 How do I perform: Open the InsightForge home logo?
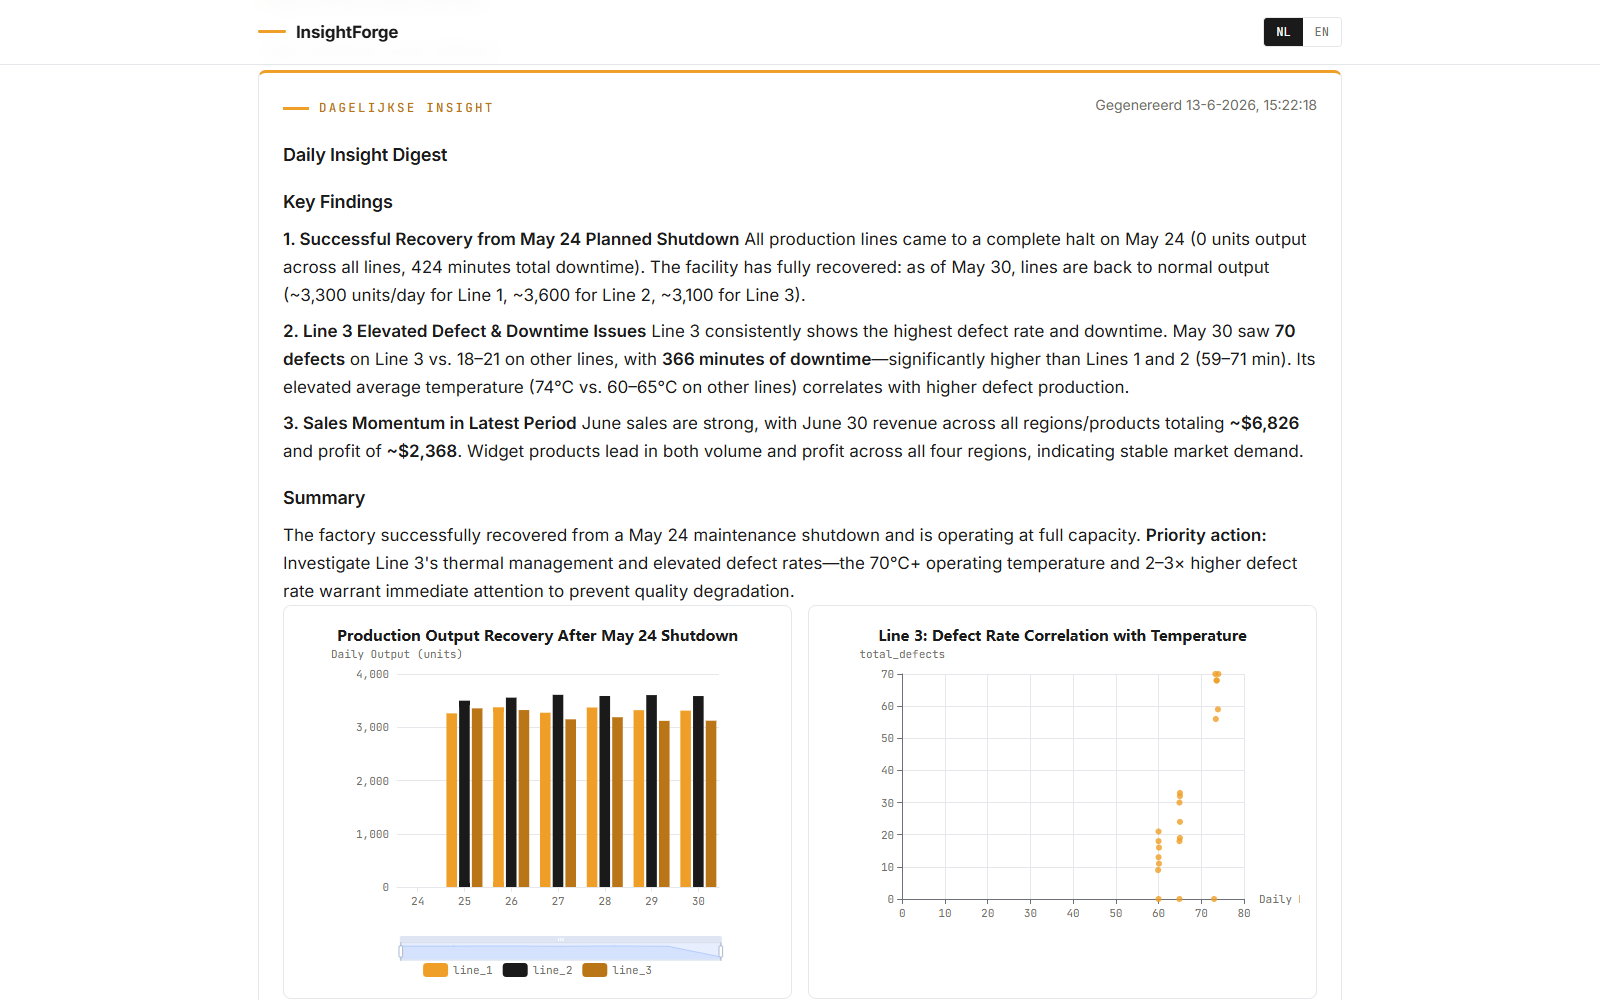(328, 32)
